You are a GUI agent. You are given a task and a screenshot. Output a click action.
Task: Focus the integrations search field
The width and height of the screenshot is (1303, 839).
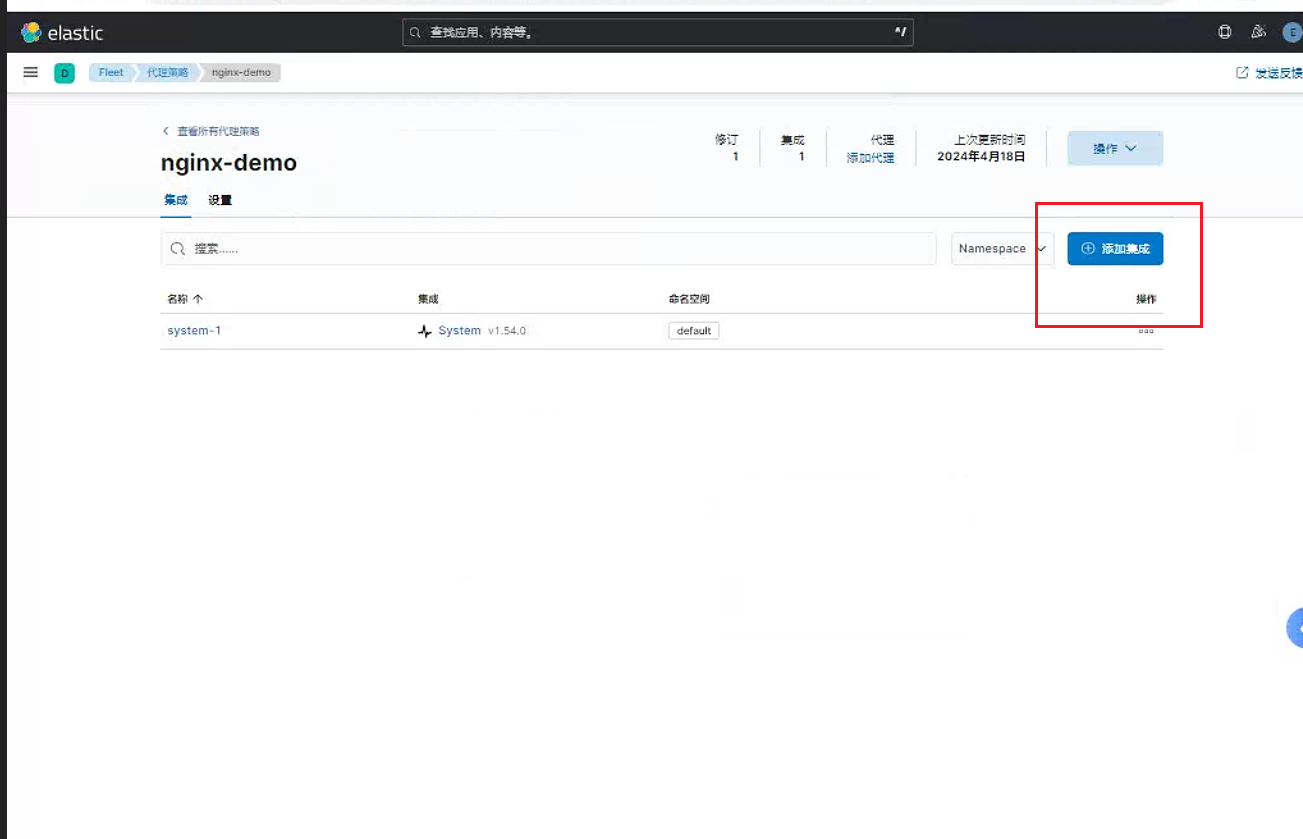click(x=548, y=249)
